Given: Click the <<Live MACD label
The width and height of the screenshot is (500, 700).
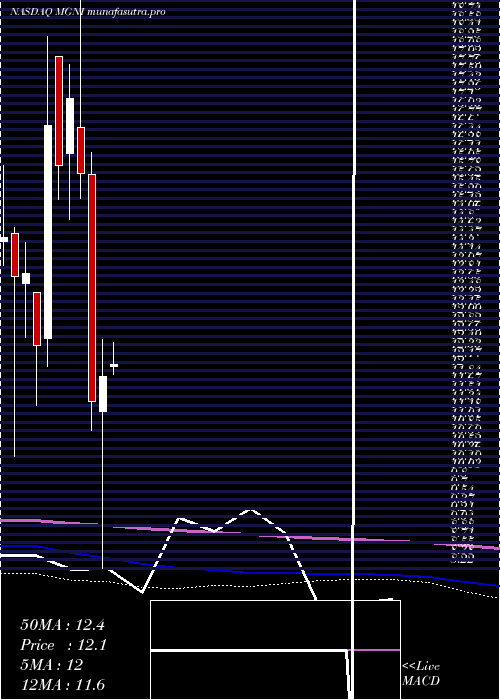Looking at the screenshot, I should click(421, 674).
